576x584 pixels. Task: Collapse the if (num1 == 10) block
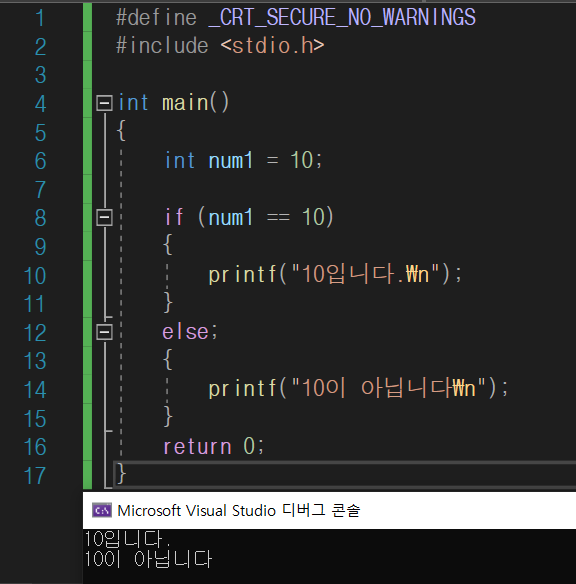pos(104,217)
